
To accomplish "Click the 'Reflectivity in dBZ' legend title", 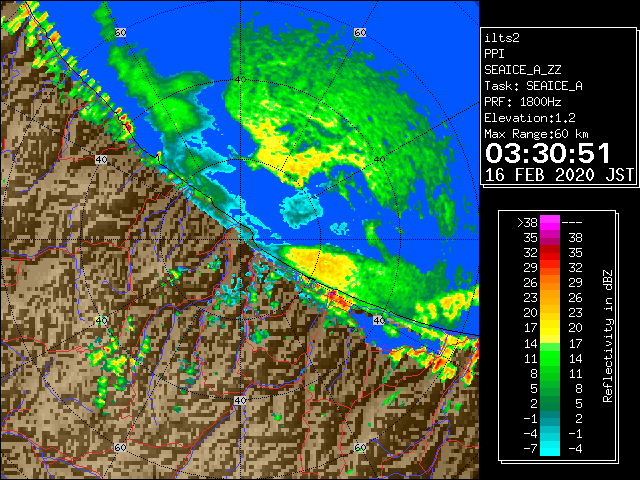I will pos(607,336).
